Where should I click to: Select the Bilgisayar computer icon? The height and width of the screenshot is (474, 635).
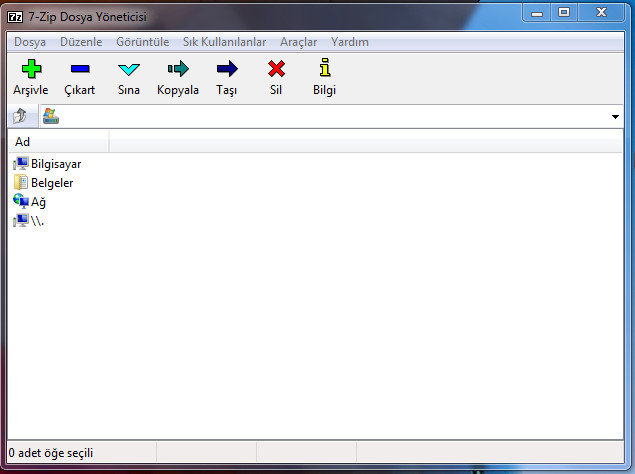21,164
